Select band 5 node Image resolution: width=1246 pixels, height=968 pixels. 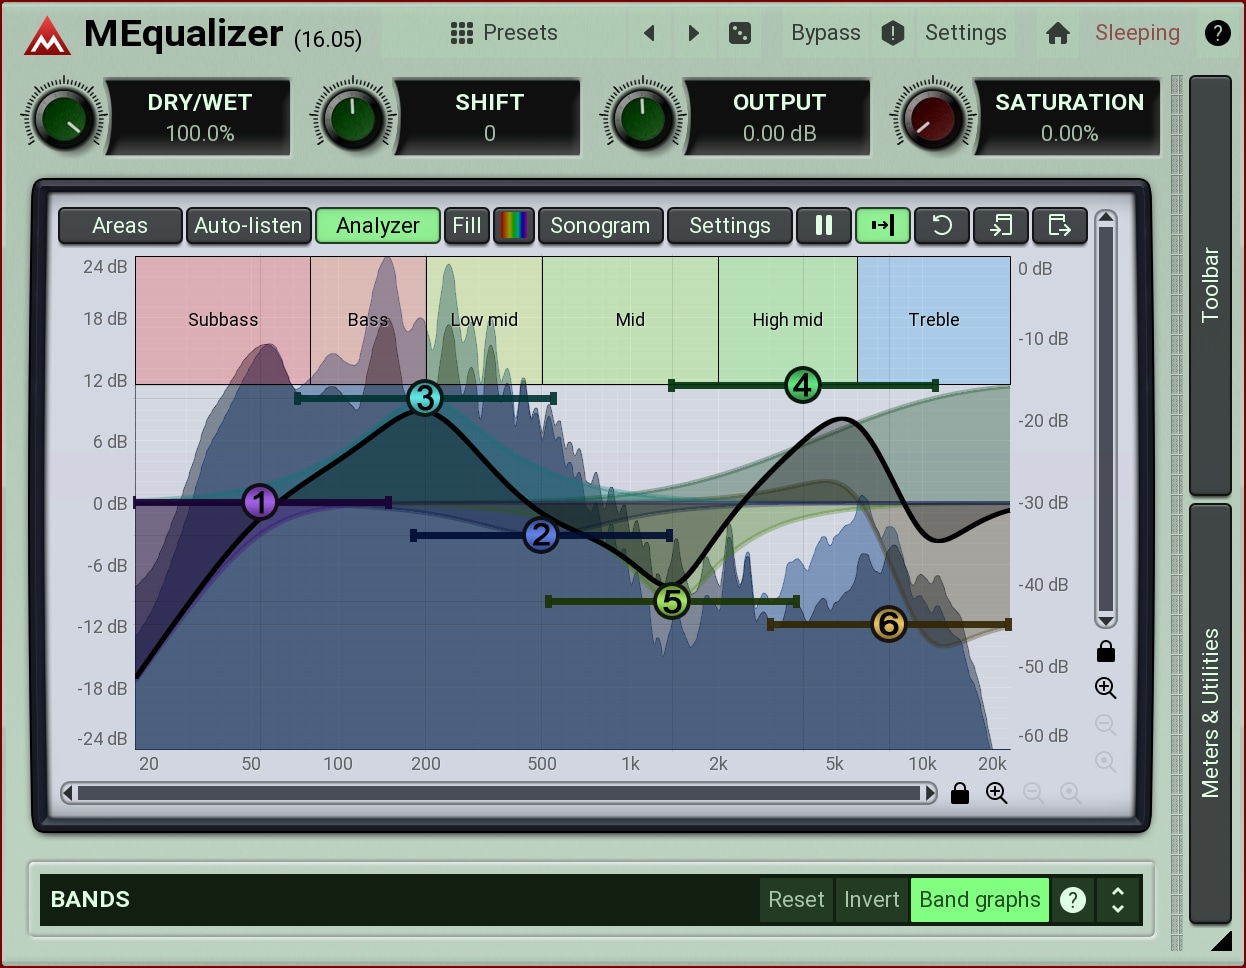click(672, 601)
